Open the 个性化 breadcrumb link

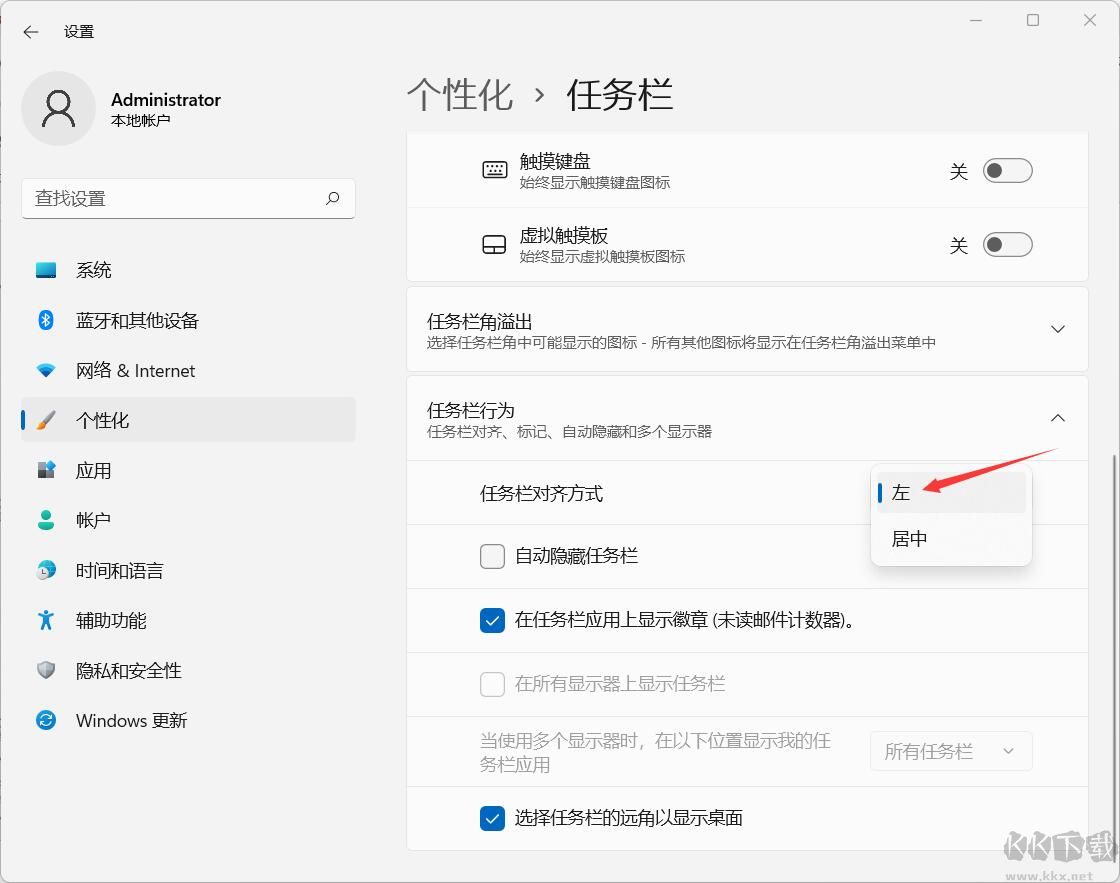(x=460, y=95)
